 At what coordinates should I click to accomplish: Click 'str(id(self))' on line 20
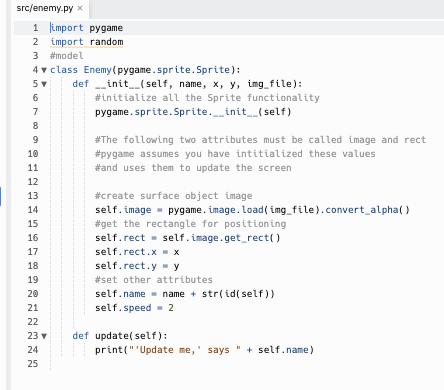[x=238, y=294]
